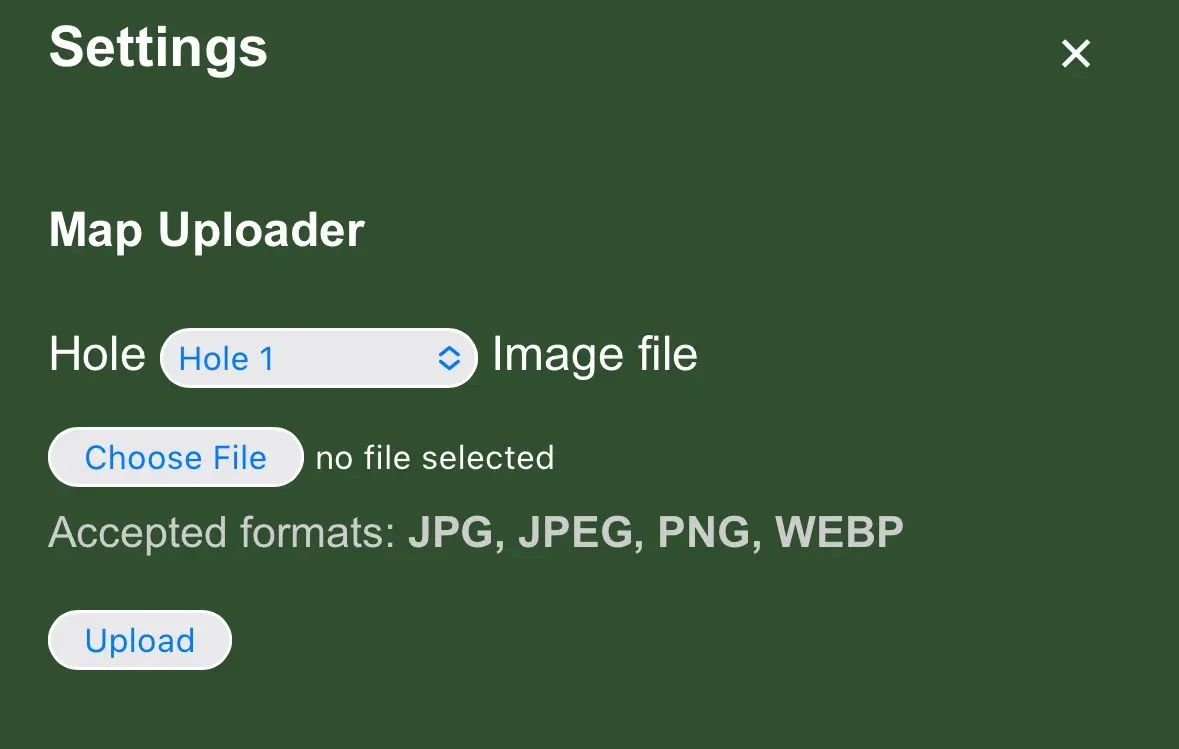The image size is (1179, 749).
Task: Click the Image file label
Action: click(593, 354)
